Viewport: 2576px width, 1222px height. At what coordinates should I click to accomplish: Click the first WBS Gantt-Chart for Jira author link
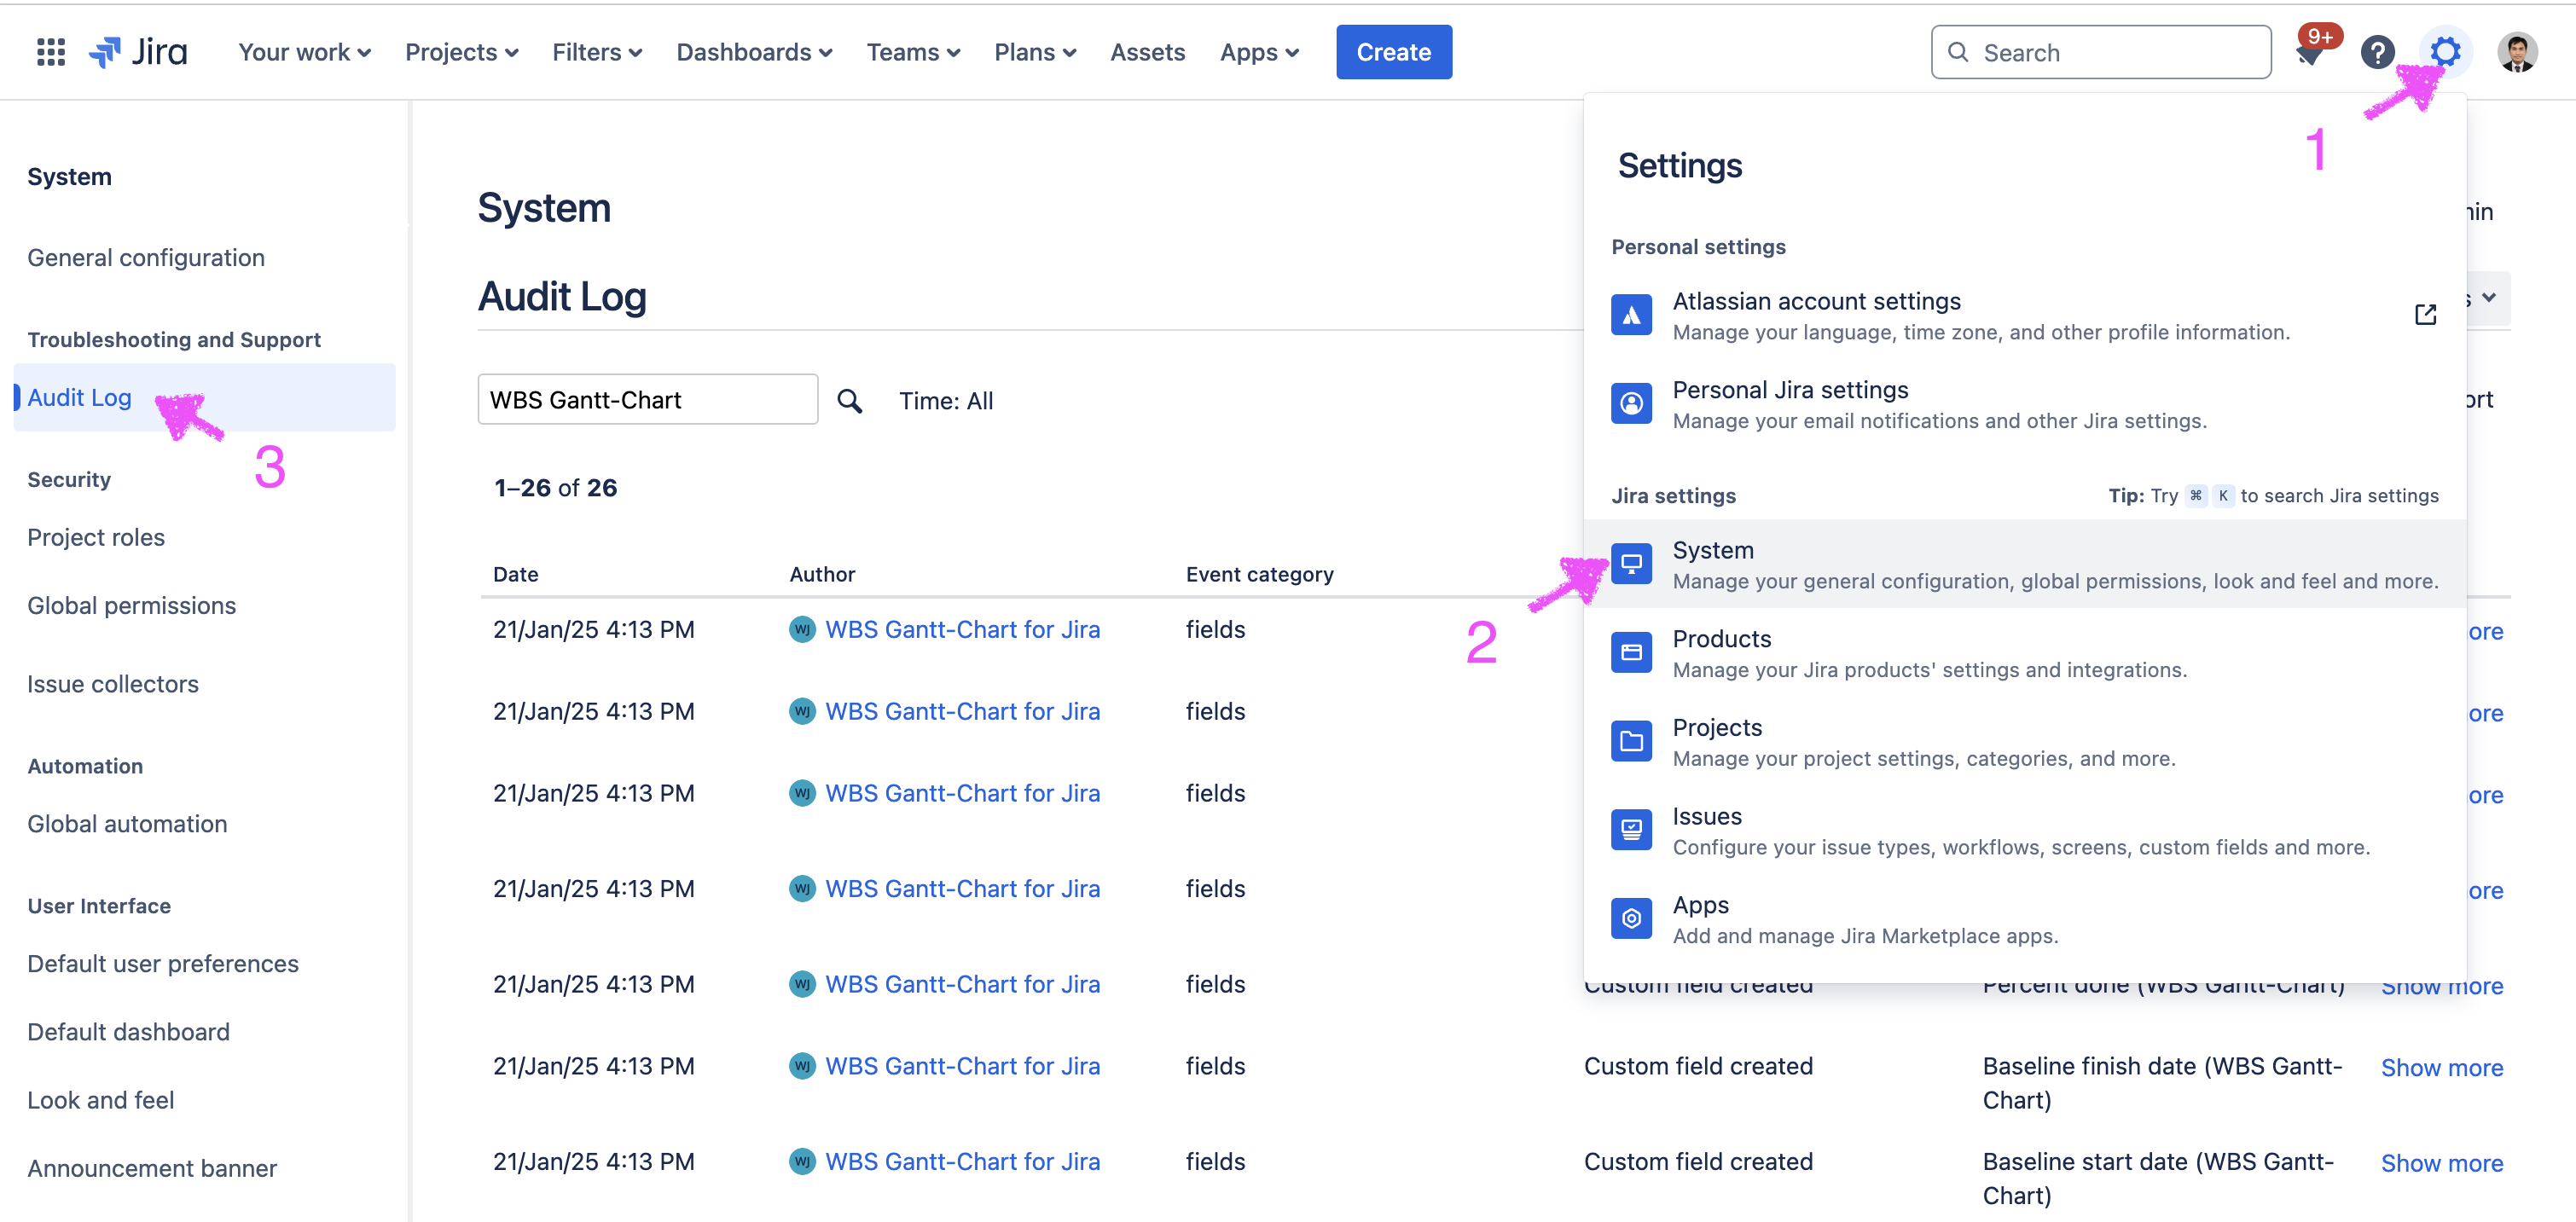(962, 630)
